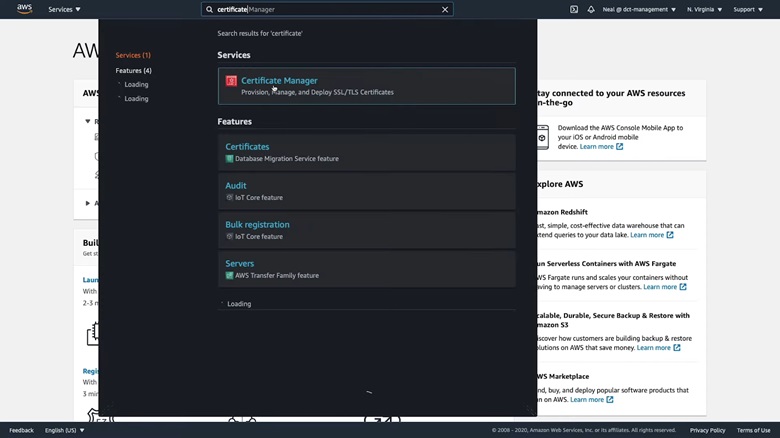Click the search magnifier icon
This screenshot has width=780, height=438.
pos(209,9)
